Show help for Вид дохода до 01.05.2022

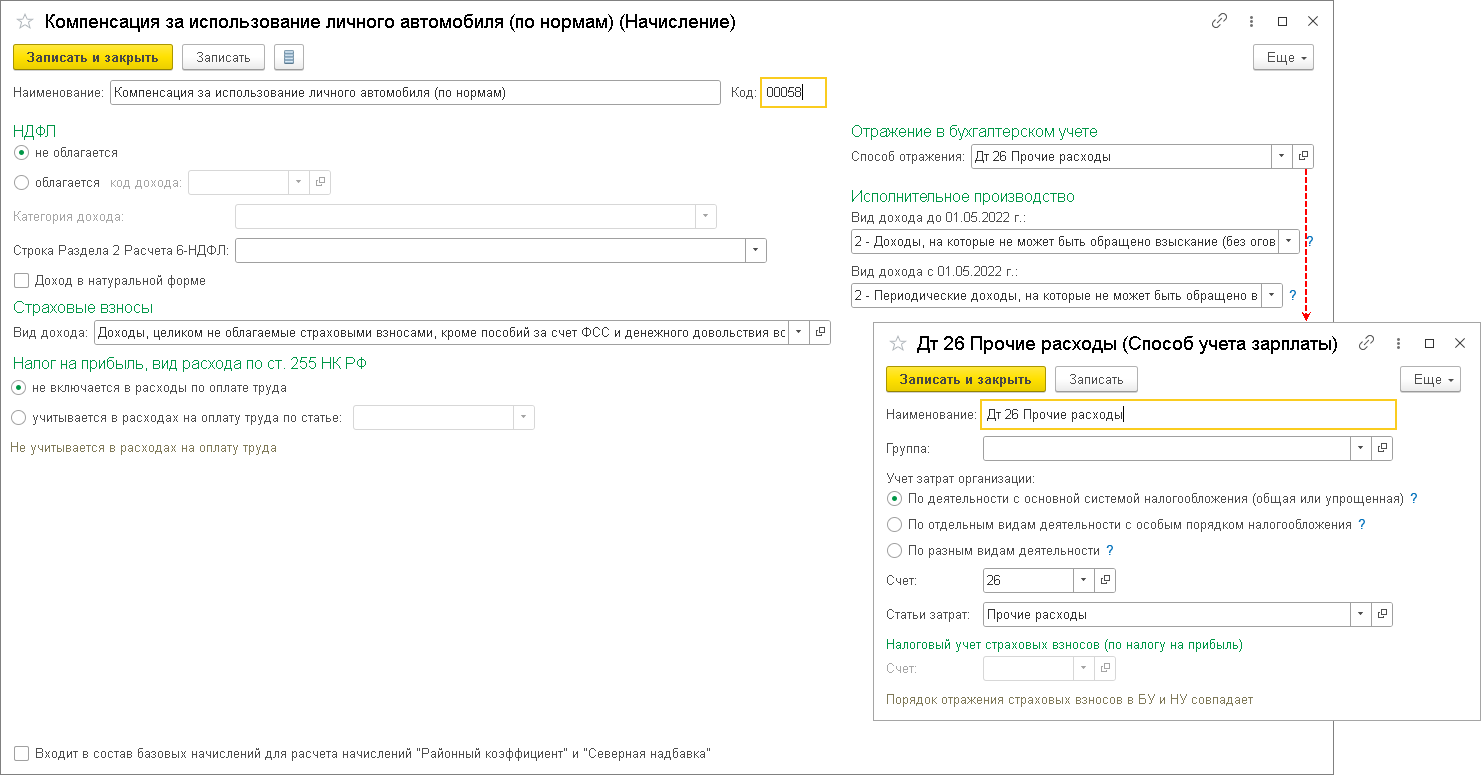tap(1310, 241)
